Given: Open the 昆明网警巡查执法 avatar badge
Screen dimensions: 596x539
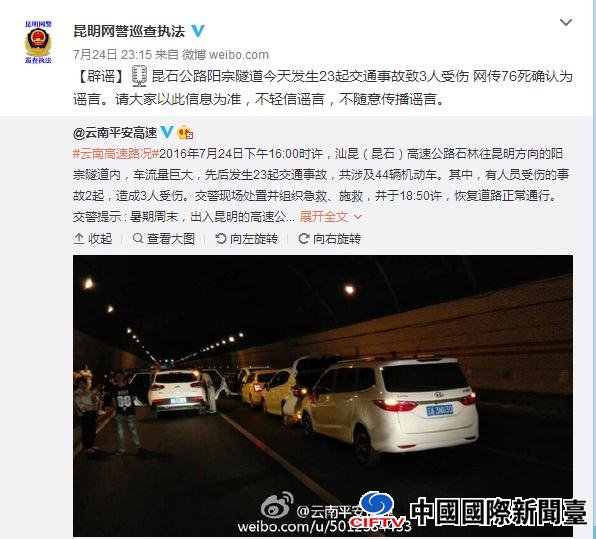Looking at the screenshot, I should point(38,42).
